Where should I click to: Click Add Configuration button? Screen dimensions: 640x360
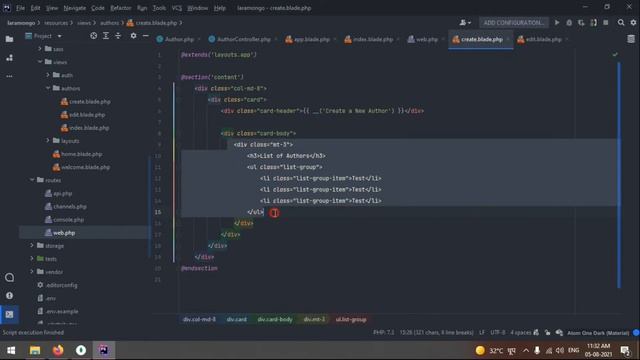[x=513, y=23]
